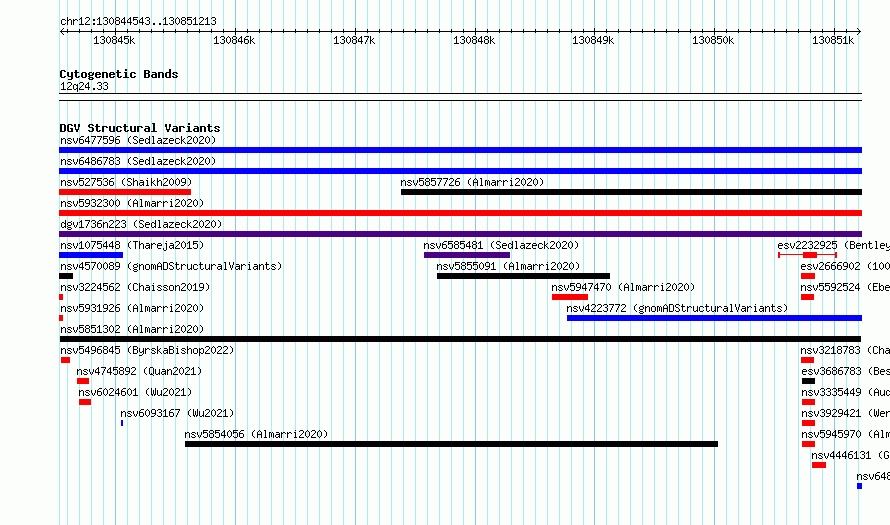890x525 pixels.
Task: Click the black bar under nsv5855091
Action: [523, 276]
